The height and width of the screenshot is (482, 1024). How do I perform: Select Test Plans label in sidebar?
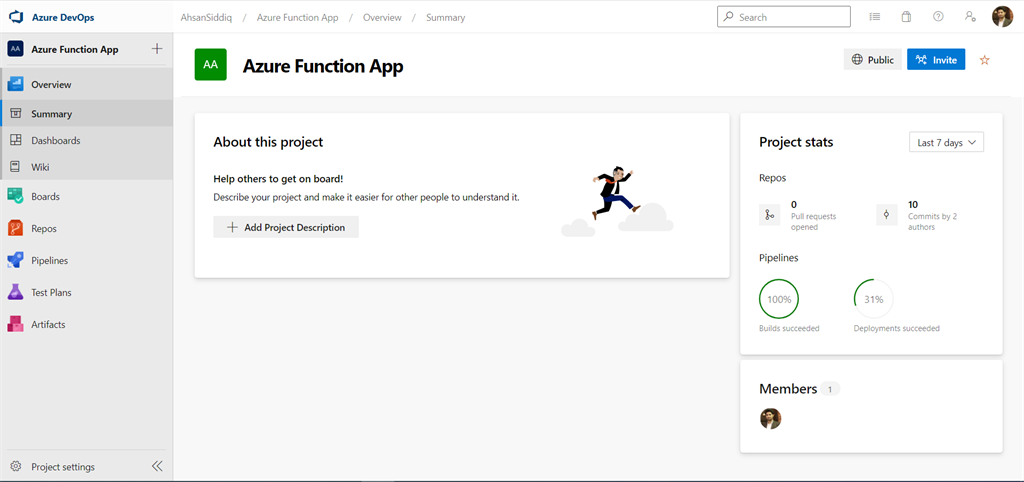coord(52,293)
